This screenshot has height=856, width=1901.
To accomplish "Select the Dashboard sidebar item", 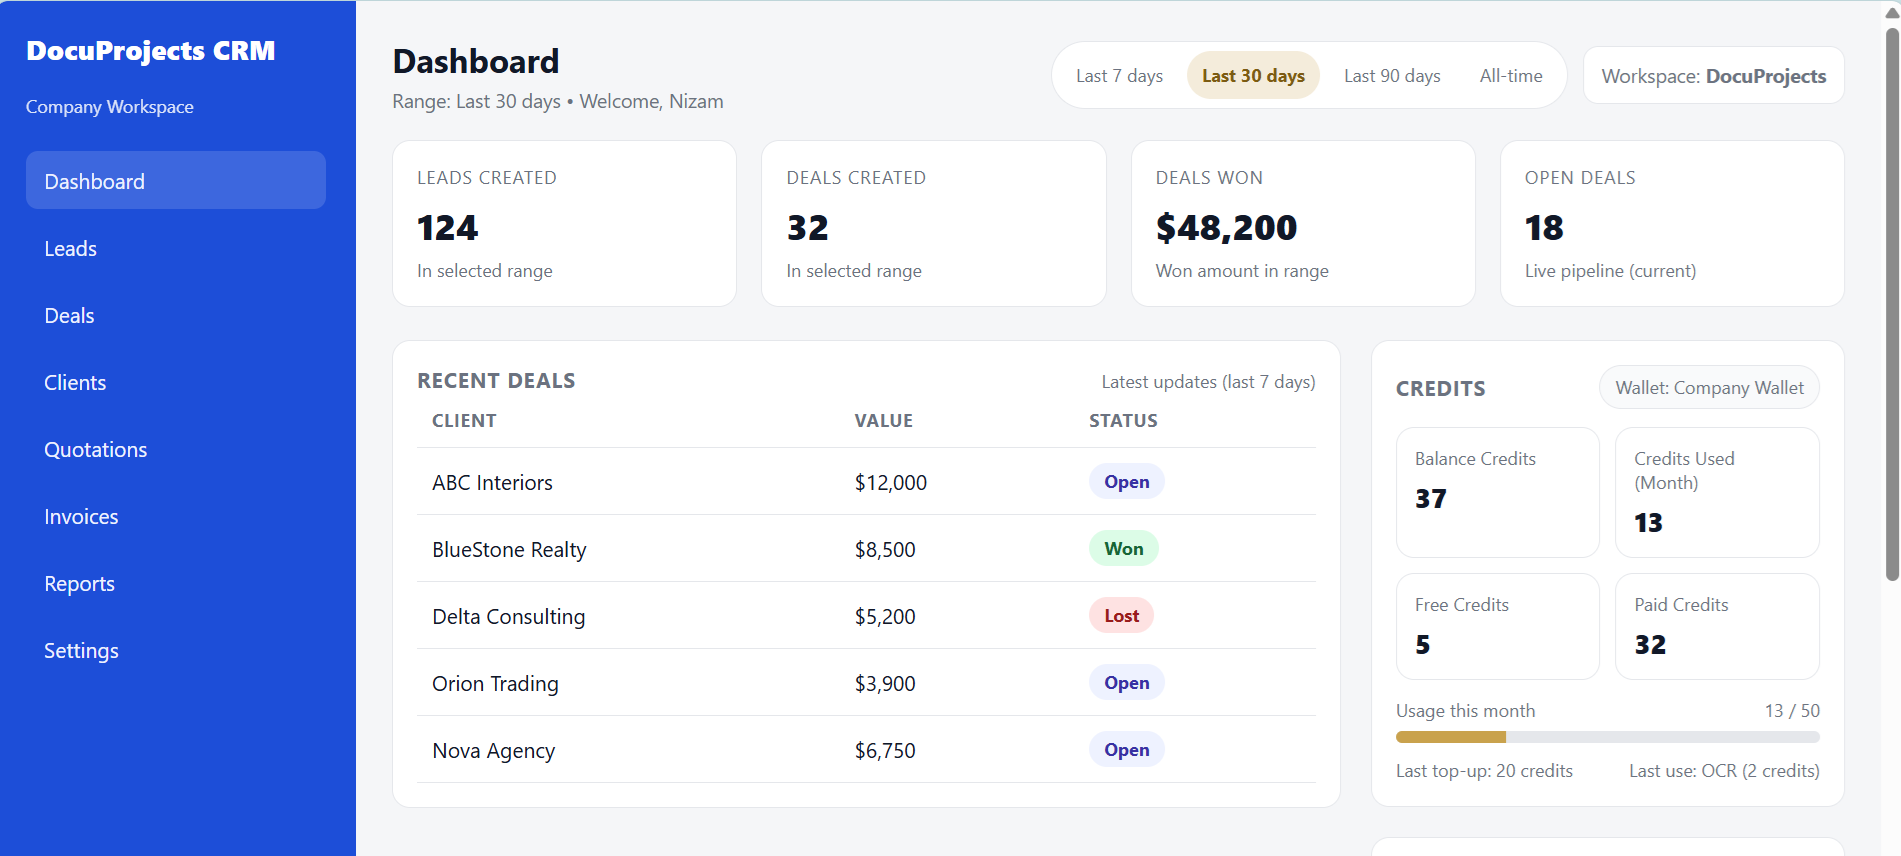I will pos(175,181).
